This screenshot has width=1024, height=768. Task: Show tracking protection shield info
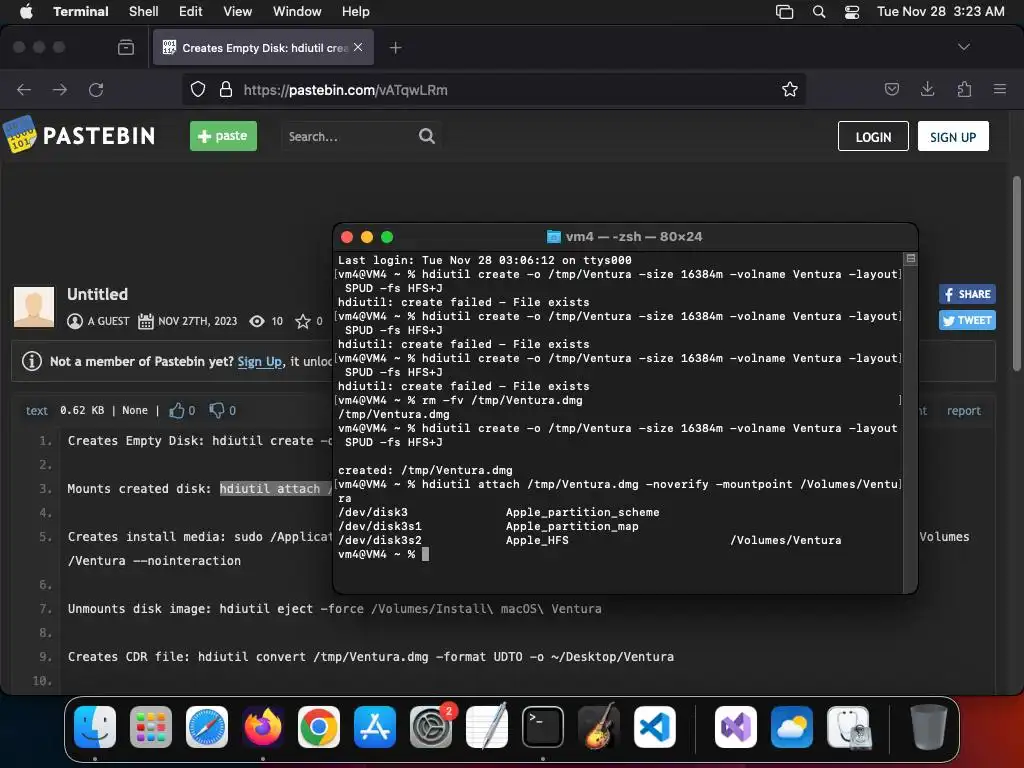[198, 89]
